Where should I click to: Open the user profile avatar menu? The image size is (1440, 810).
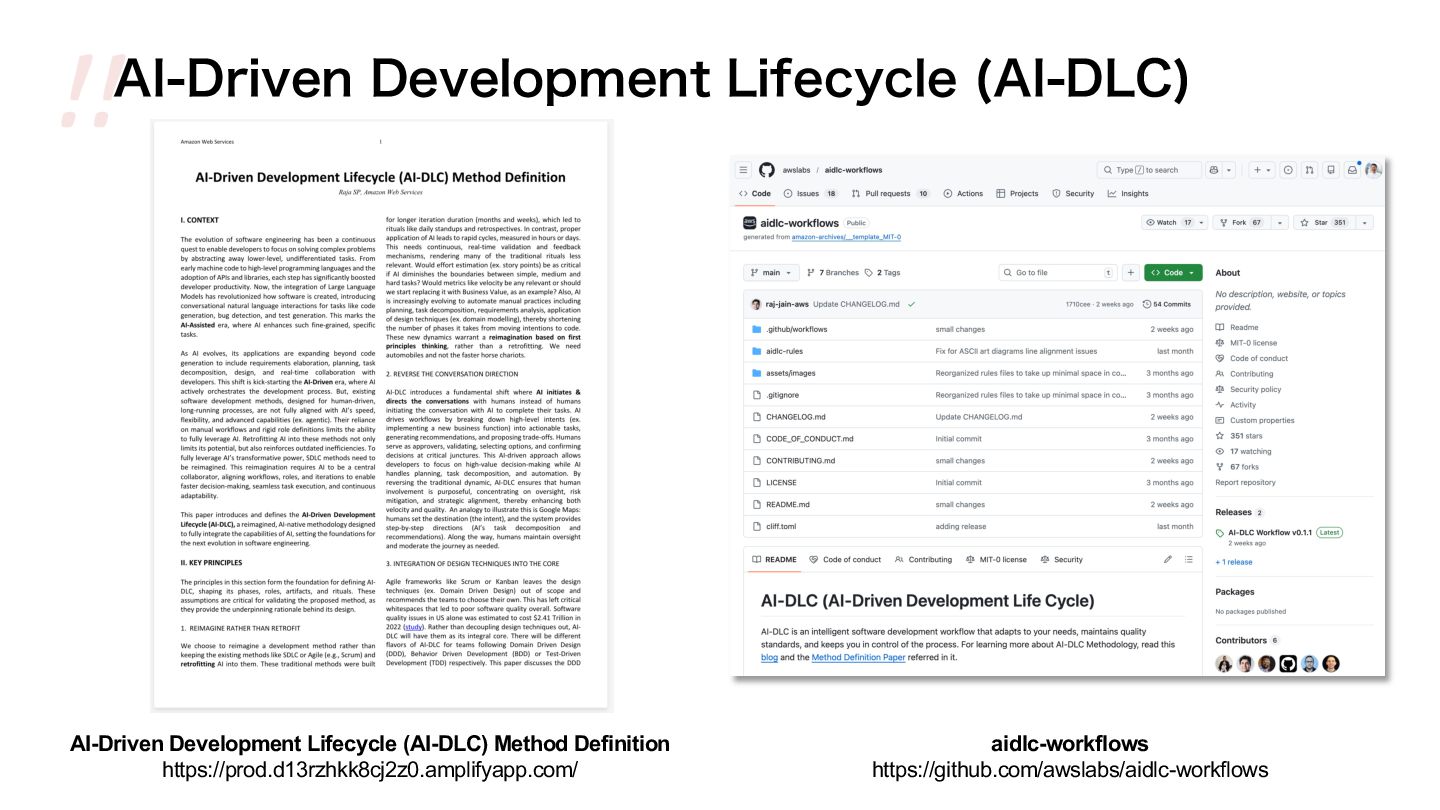click(x=1374, y=170)
